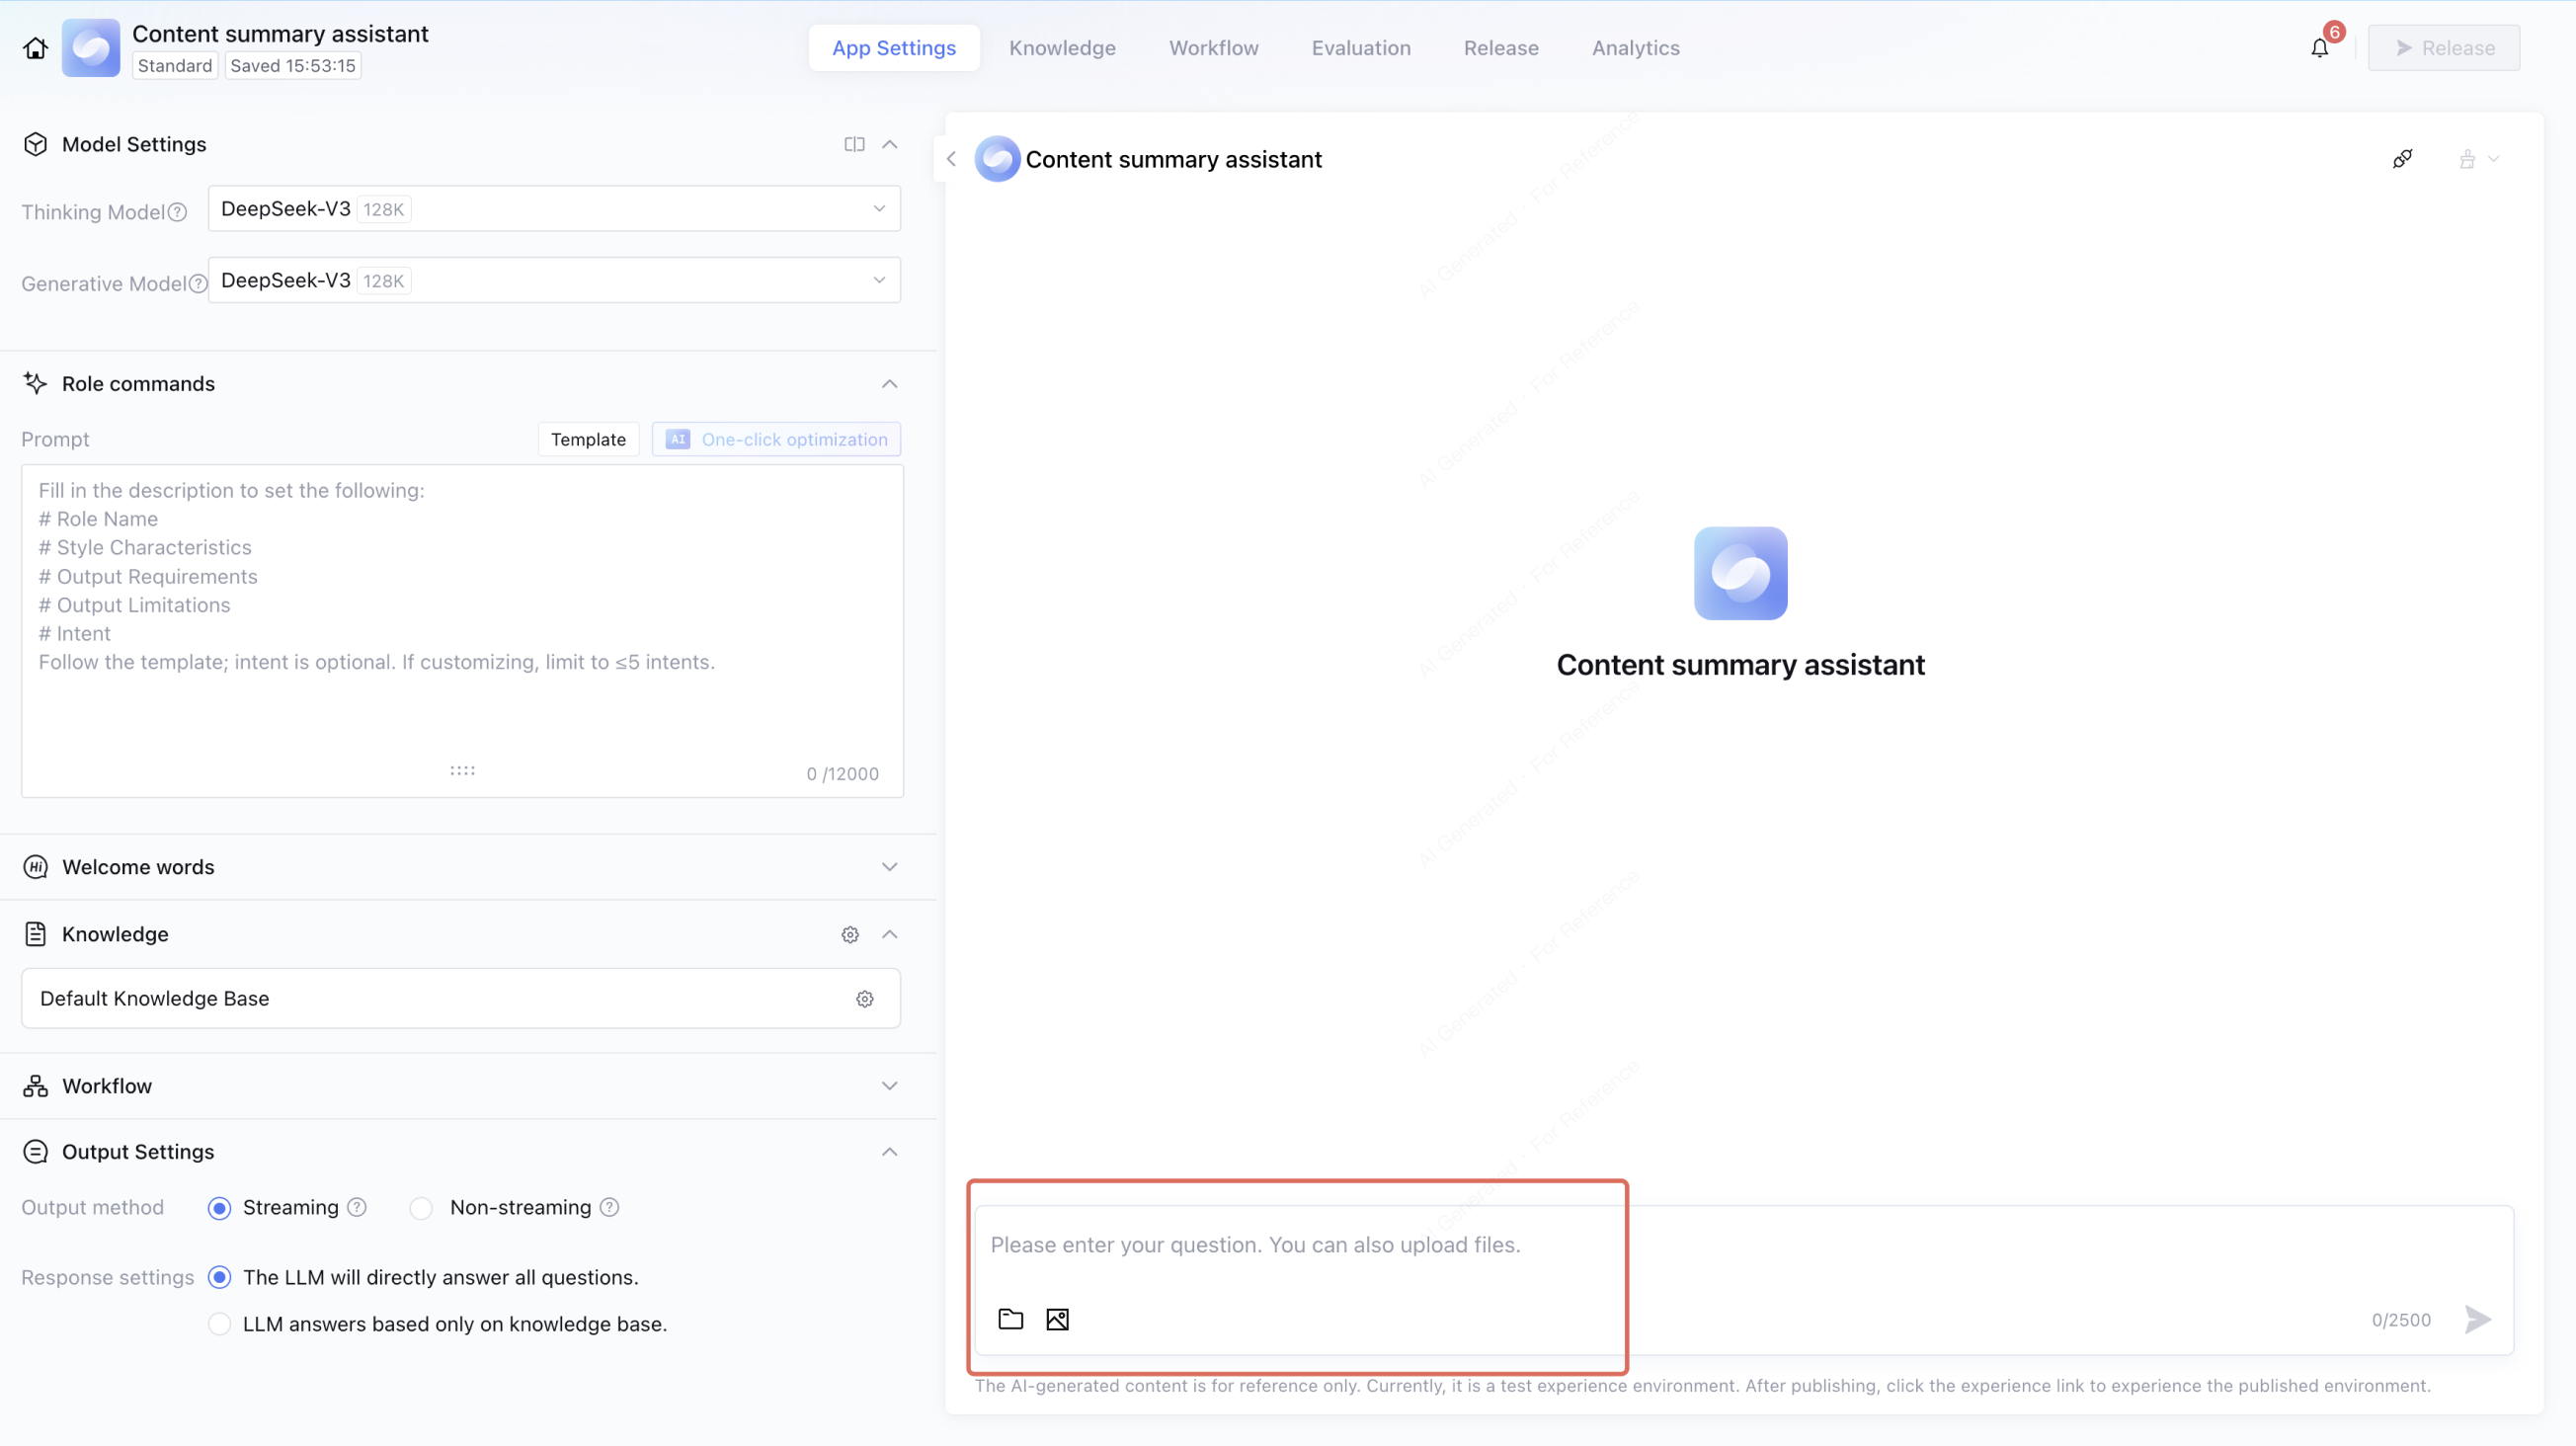Image resolution: width=2576 pixels, height=1446 pixels.
Task: Toggle split view icon in Model Settings
Action: (854, 144)
